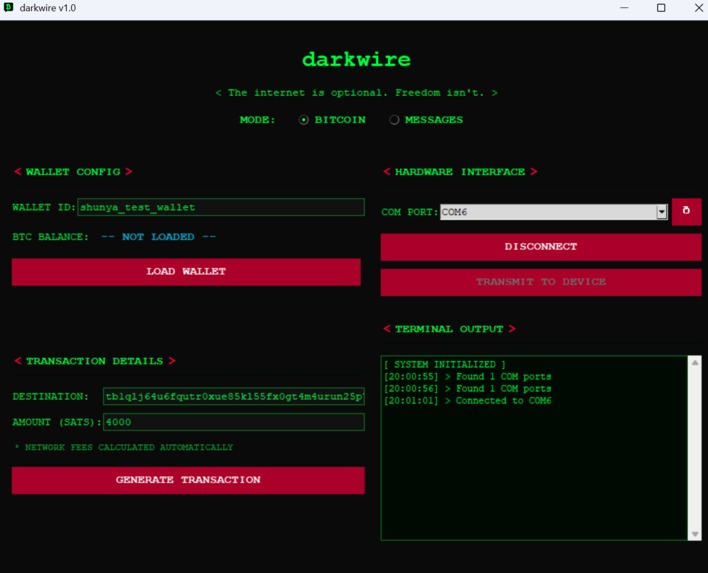The image size is (708, 573).
Task: Focus the DESTINATION address field
Action: point(234,396)
